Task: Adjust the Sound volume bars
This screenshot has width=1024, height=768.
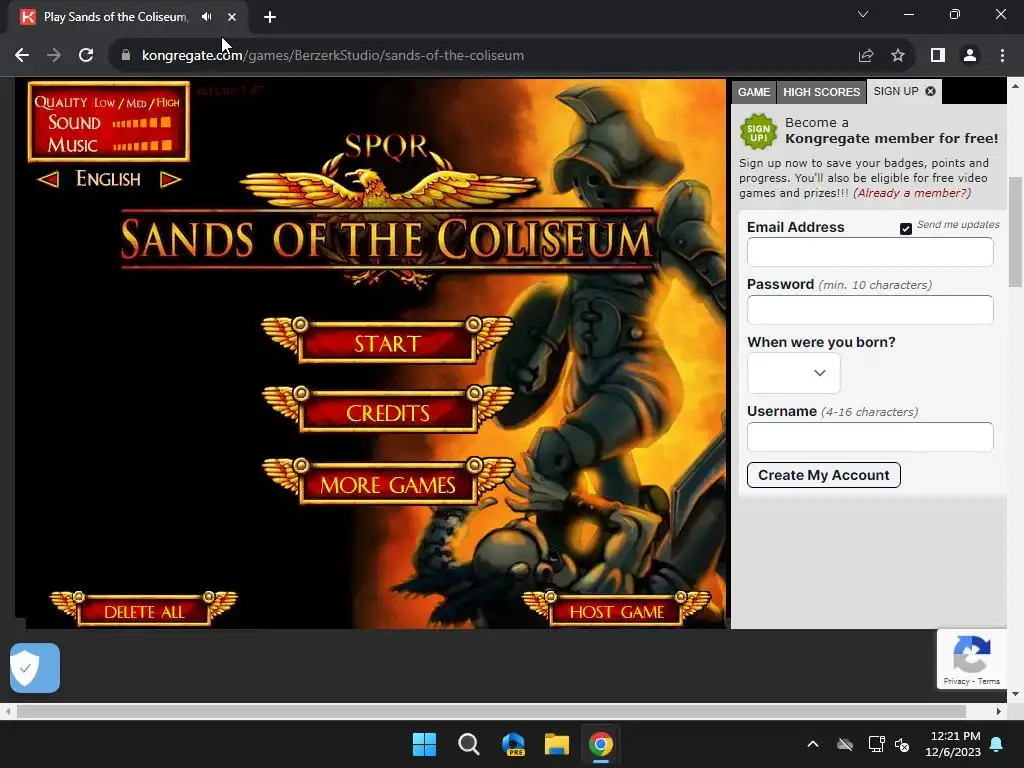Action: 142,123
